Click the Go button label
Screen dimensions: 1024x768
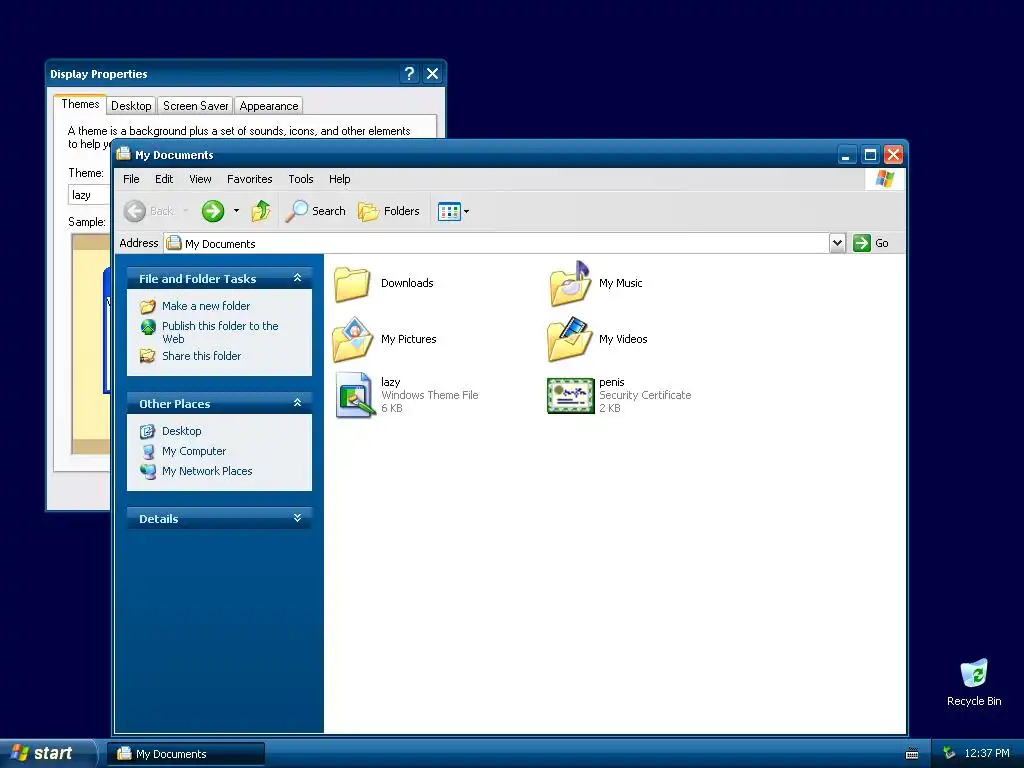[882, 243]
